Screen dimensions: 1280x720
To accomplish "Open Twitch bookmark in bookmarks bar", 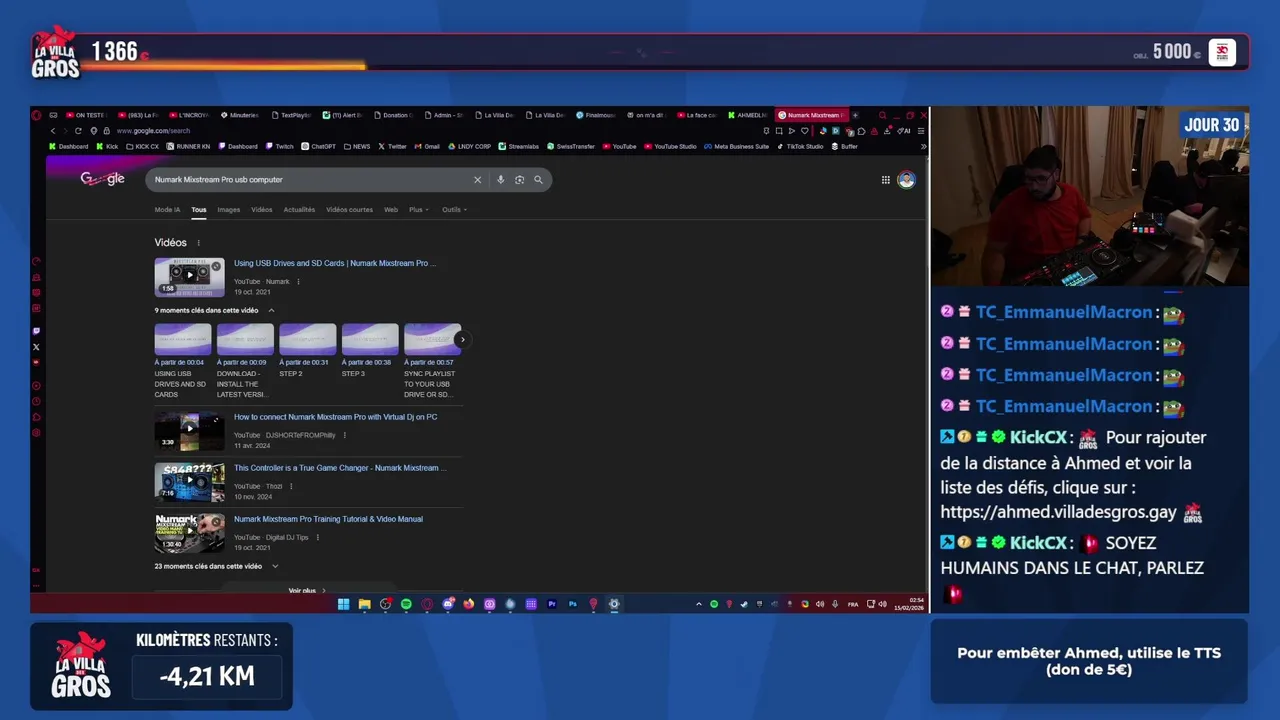I will point(280,147).
